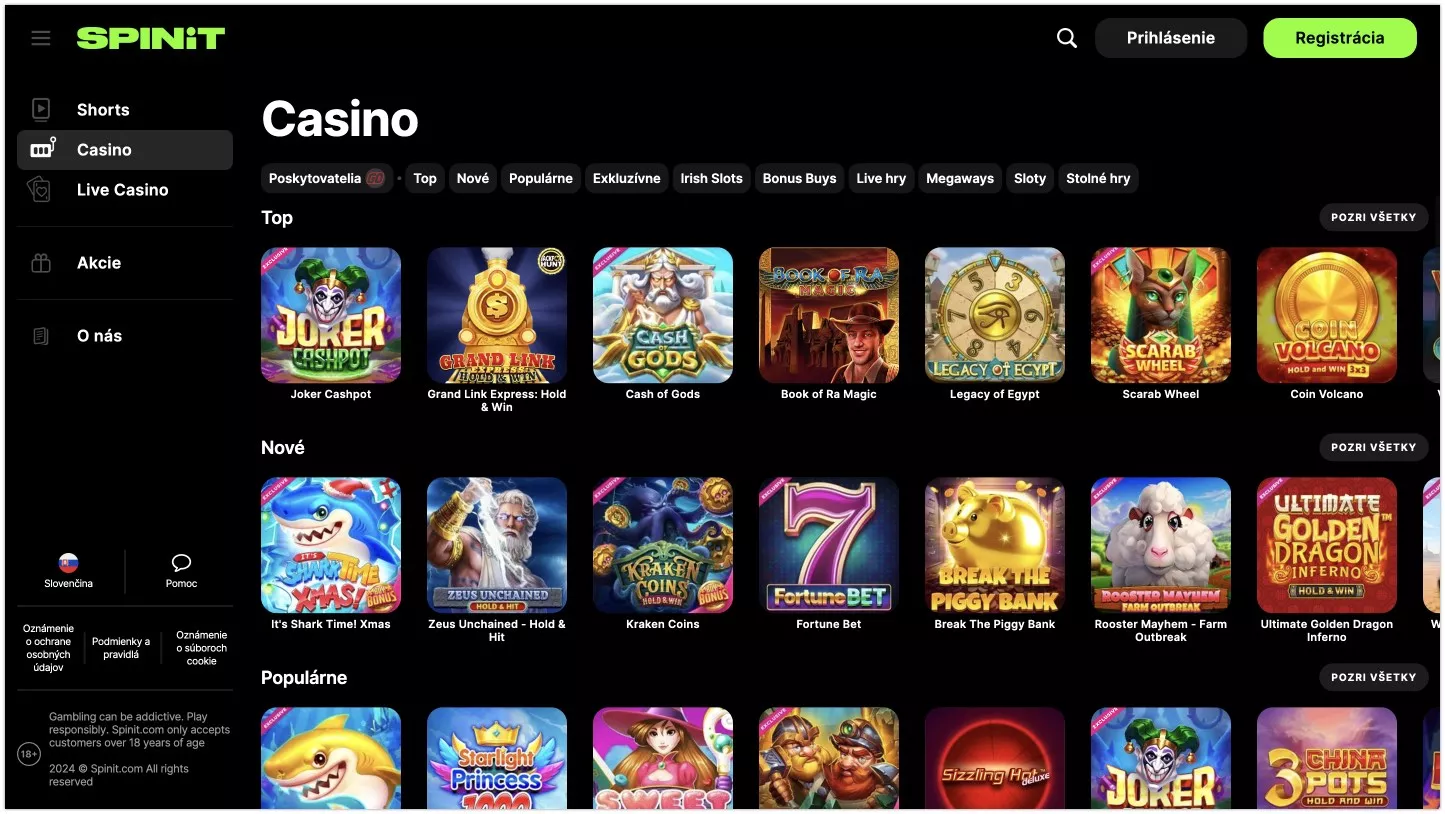1445x814 pixels.
Task: Click the Prihlásenie login button
Action: (x=1171, y=38)
